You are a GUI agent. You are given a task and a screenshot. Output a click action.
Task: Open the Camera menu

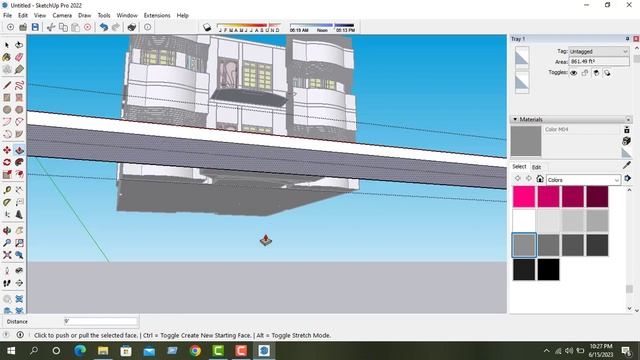pyautogui.click(x=62, y=15)
